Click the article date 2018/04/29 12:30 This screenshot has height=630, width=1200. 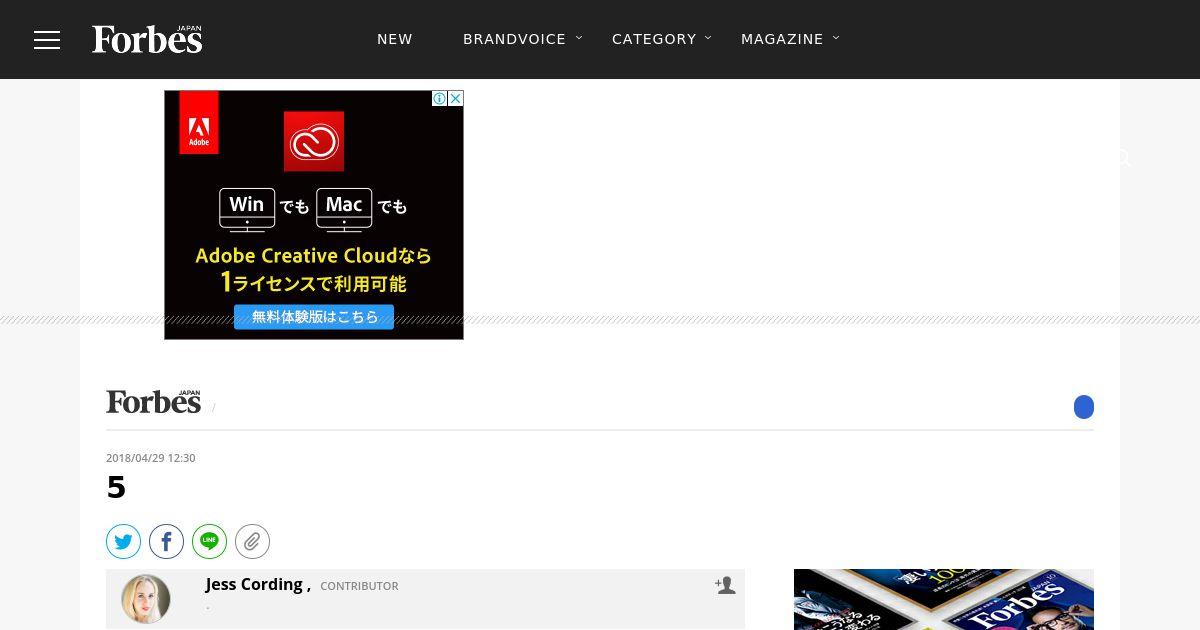[151, 458]
